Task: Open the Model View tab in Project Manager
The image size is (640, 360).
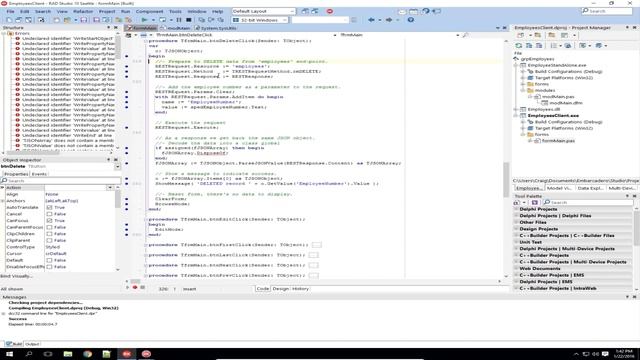Action: (559, 188)
